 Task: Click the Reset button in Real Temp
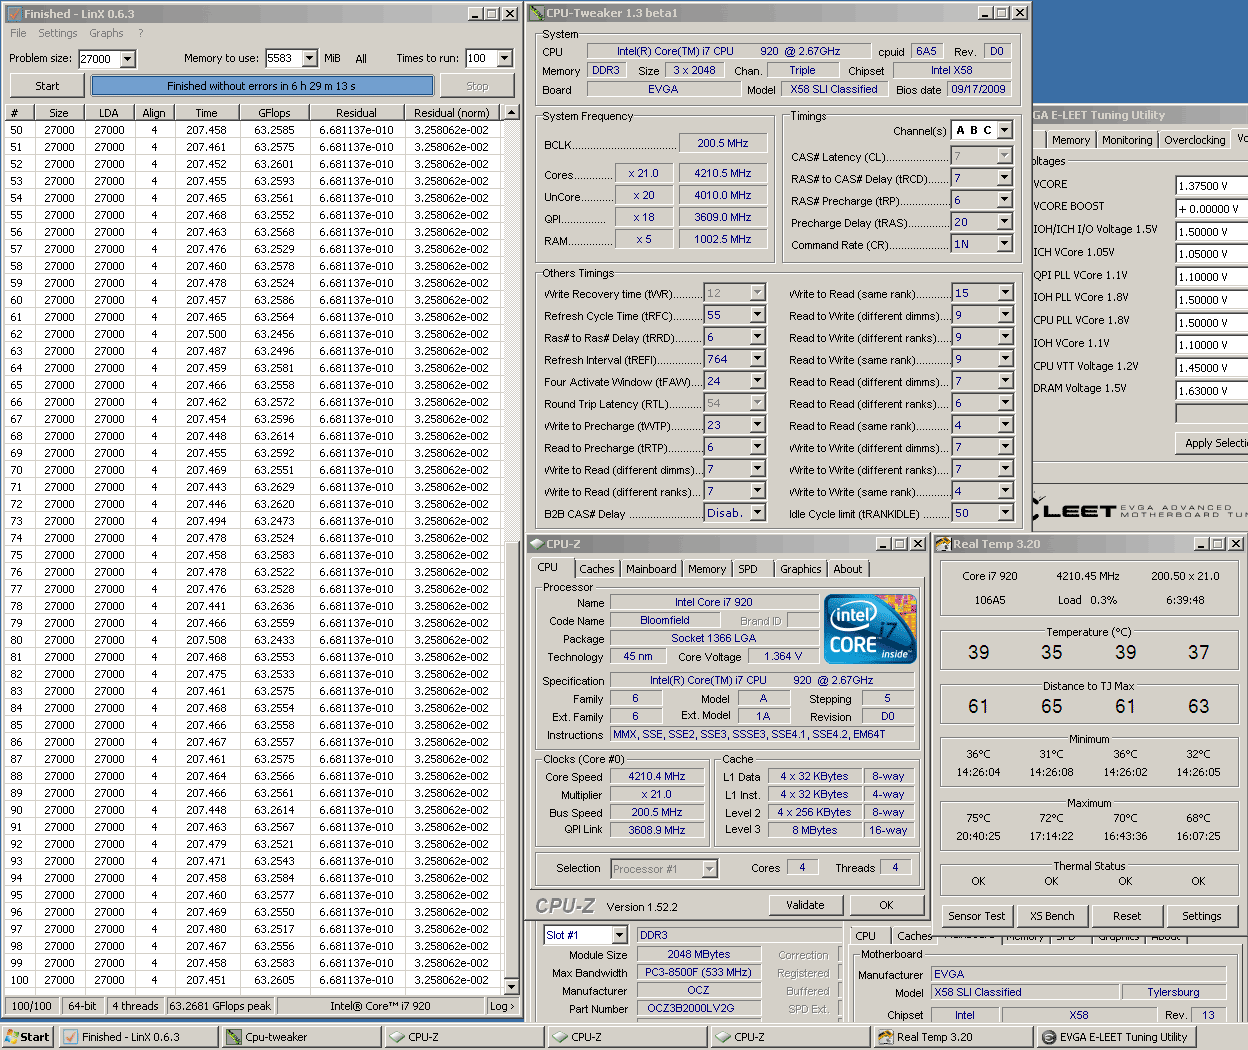click(x=1127, y=916)
